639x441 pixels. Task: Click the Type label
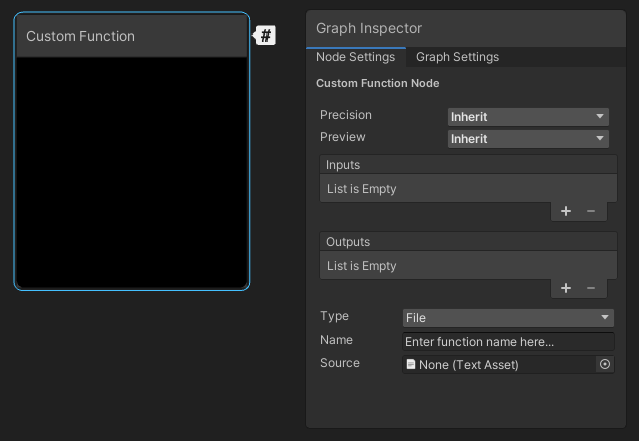tap(335, 316)
